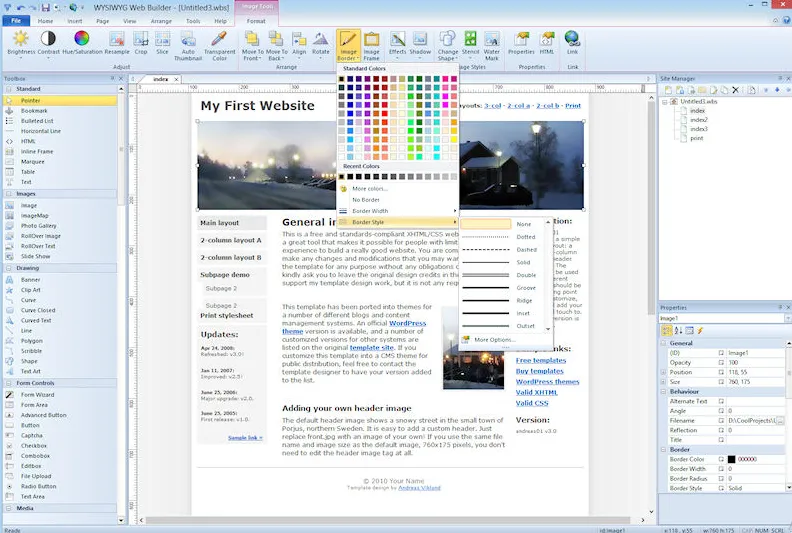Switch to the Format ribbon tab

(x=256, y=21)
